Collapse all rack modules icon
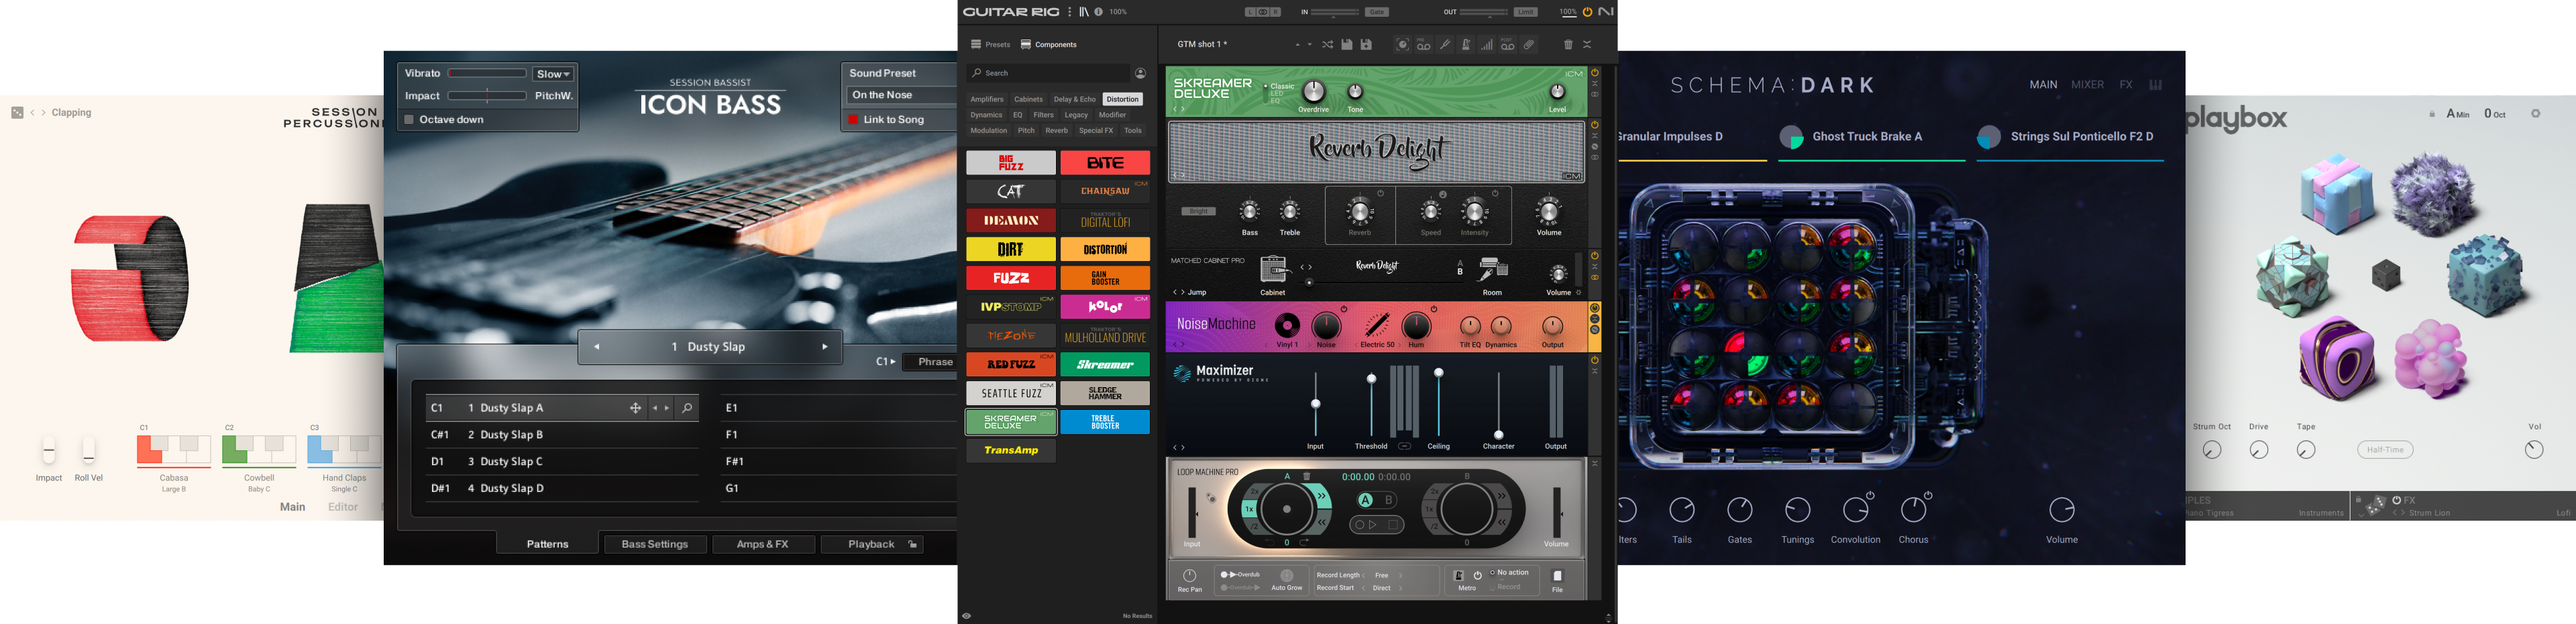This screenshot has height=624, width=2576. click(x=1587, y=45)
